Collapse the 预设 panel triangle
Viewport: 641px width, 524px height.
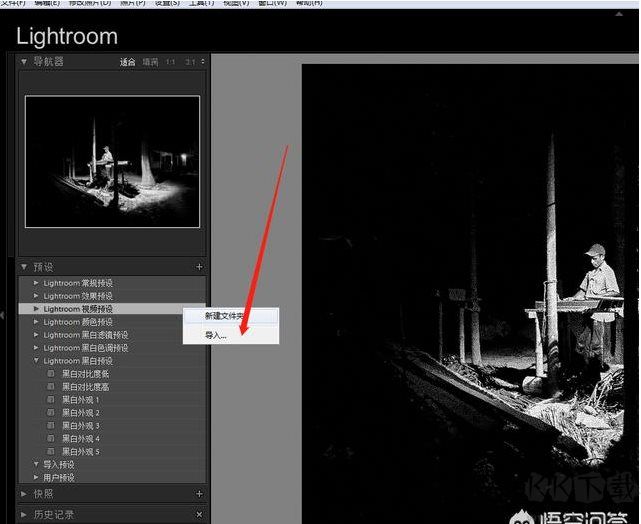point(24,267)
